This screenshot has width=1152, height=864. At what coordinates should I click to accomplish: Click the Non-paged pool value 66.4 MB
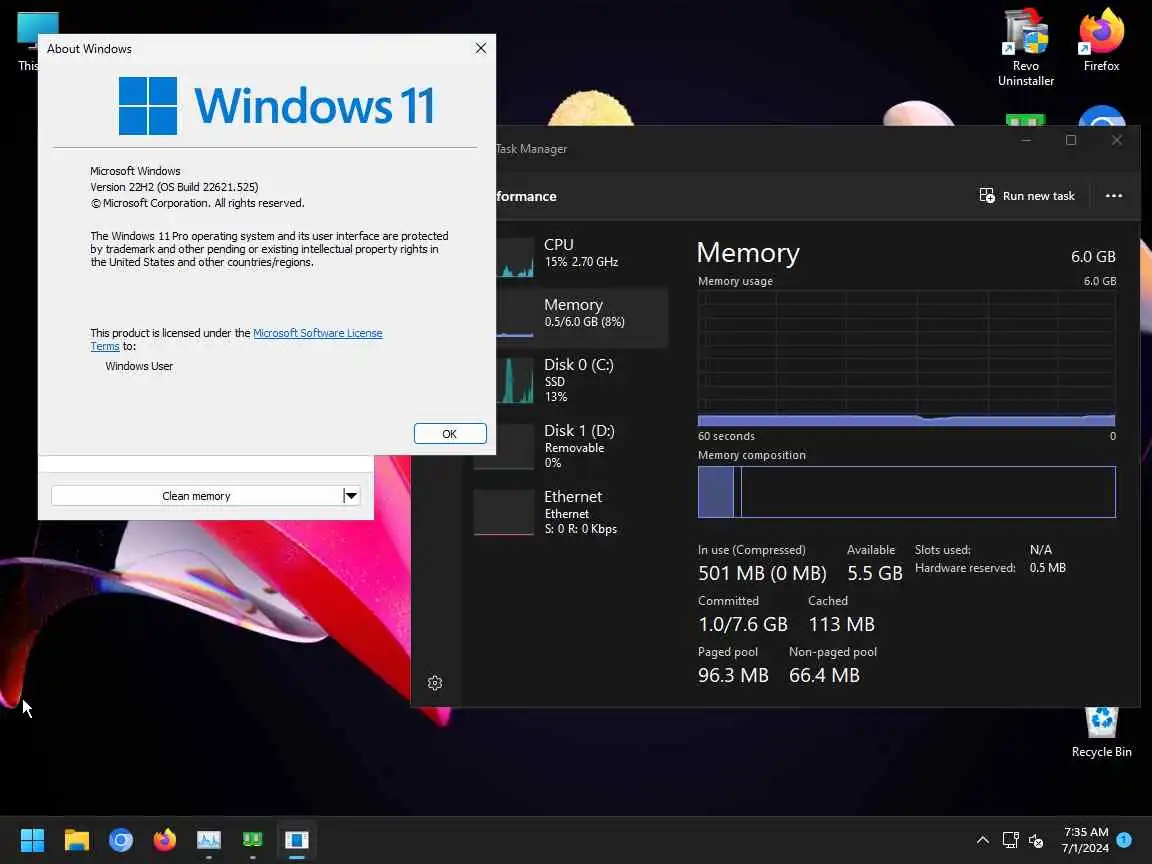pyautogui.click(x=824, y=675)
